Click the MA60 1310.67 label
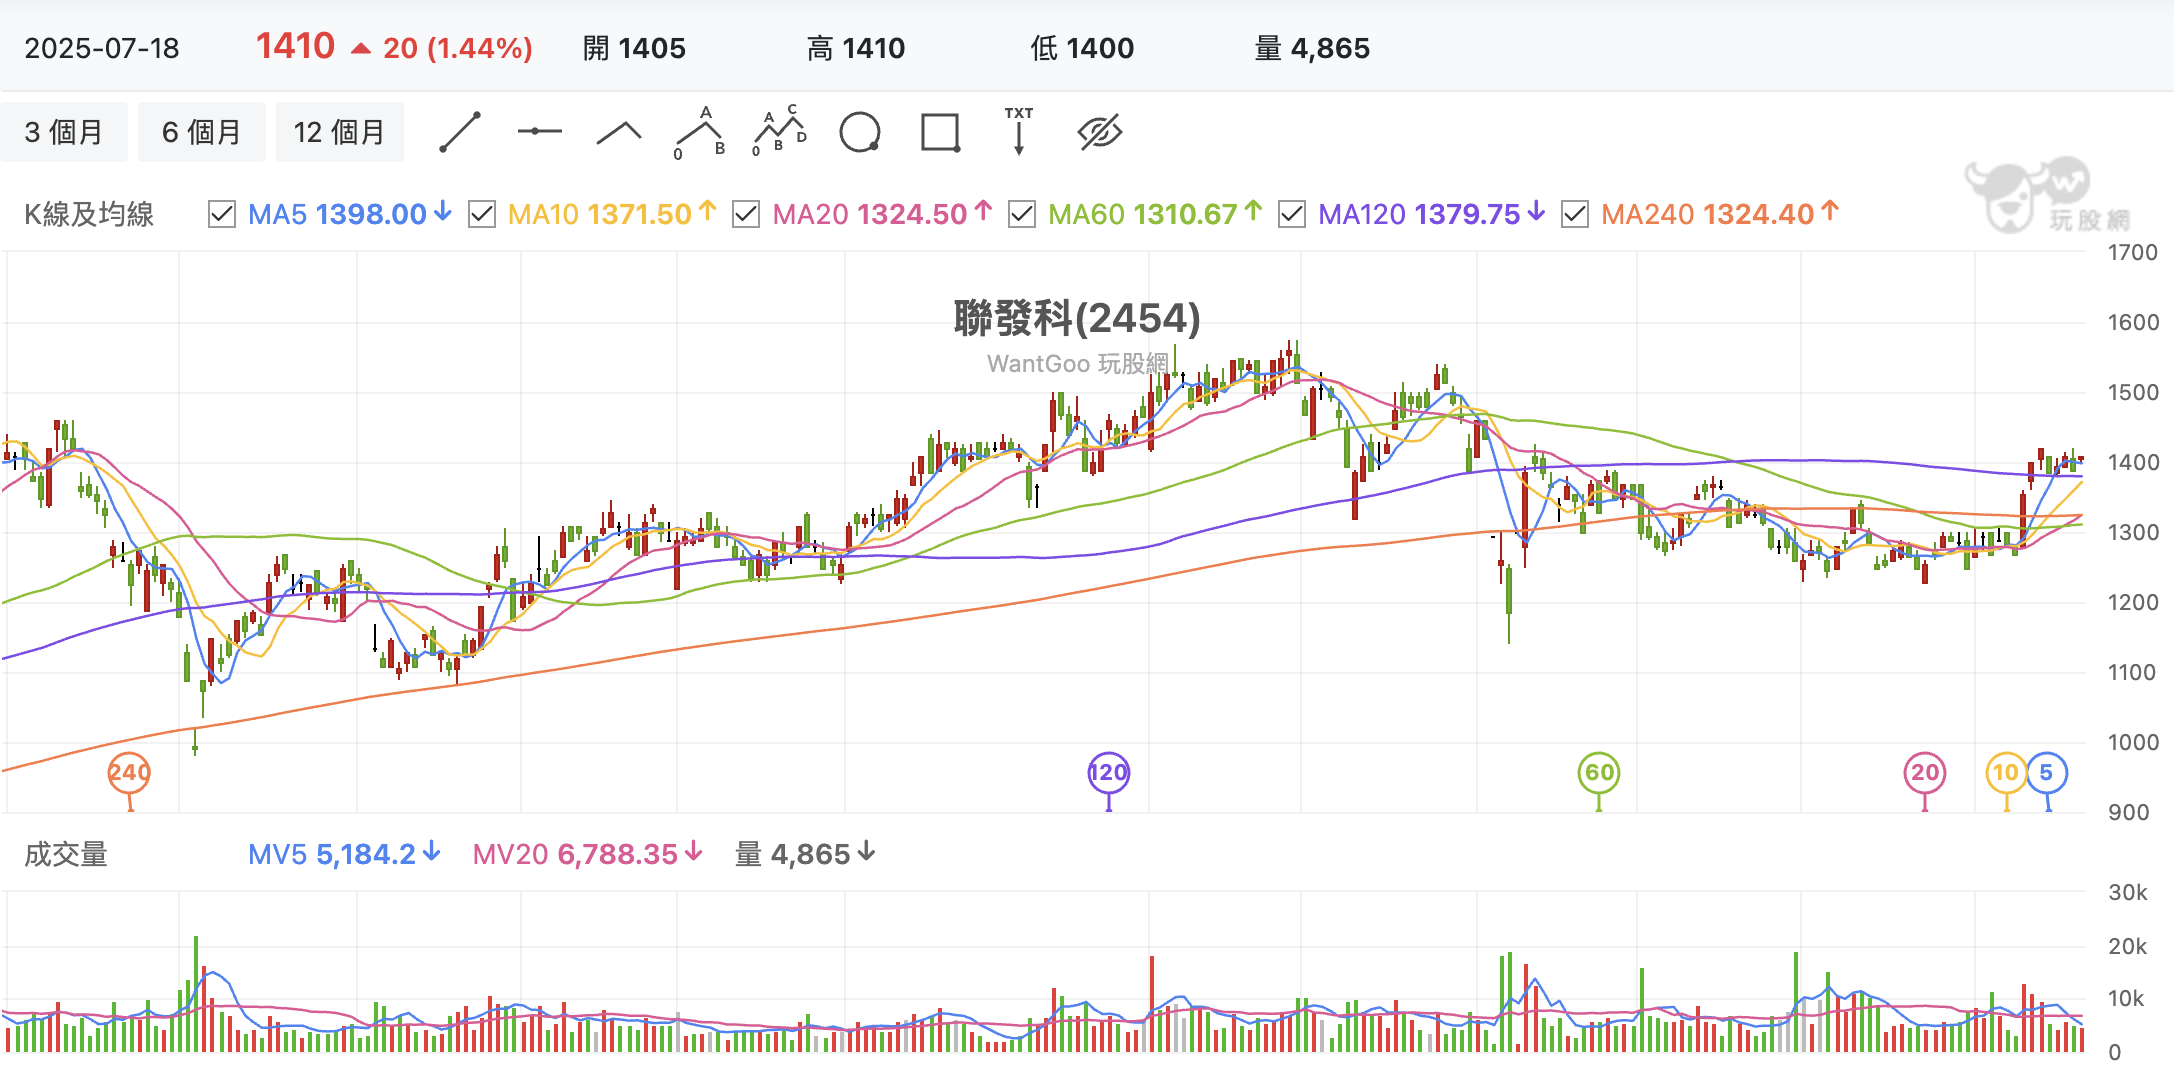Screen dimensions: 2174x1066 (x=1155, y=214)
